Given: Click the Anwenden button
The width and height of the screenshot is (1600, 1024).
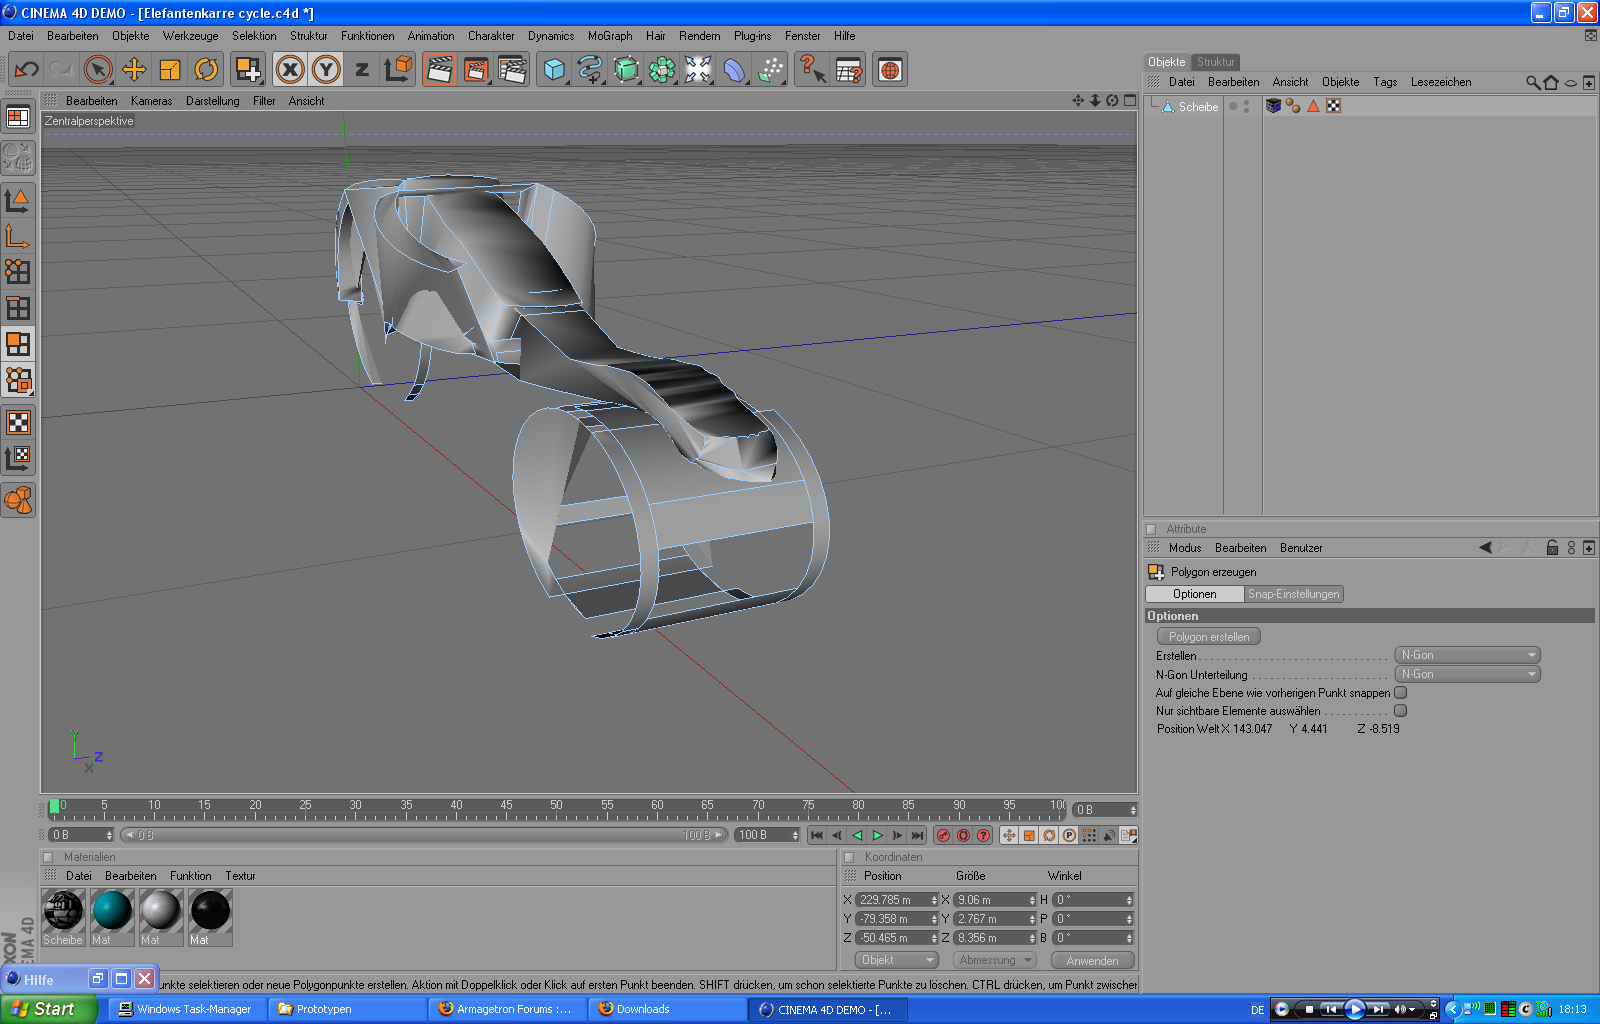Looking at the screenshot, I should point(1092,960).
